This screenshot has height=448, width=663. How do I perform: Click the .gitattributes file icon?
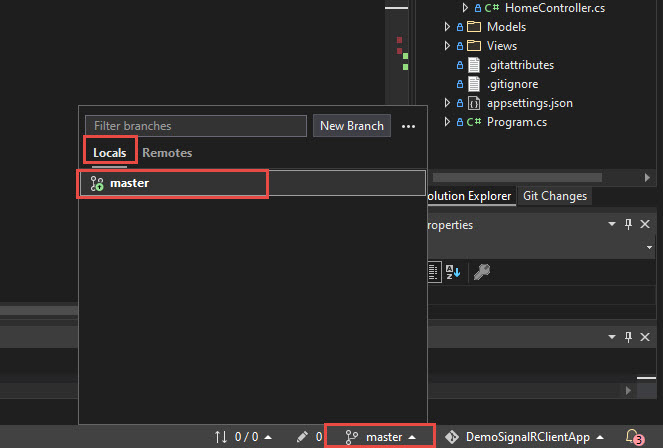(474, 65)
